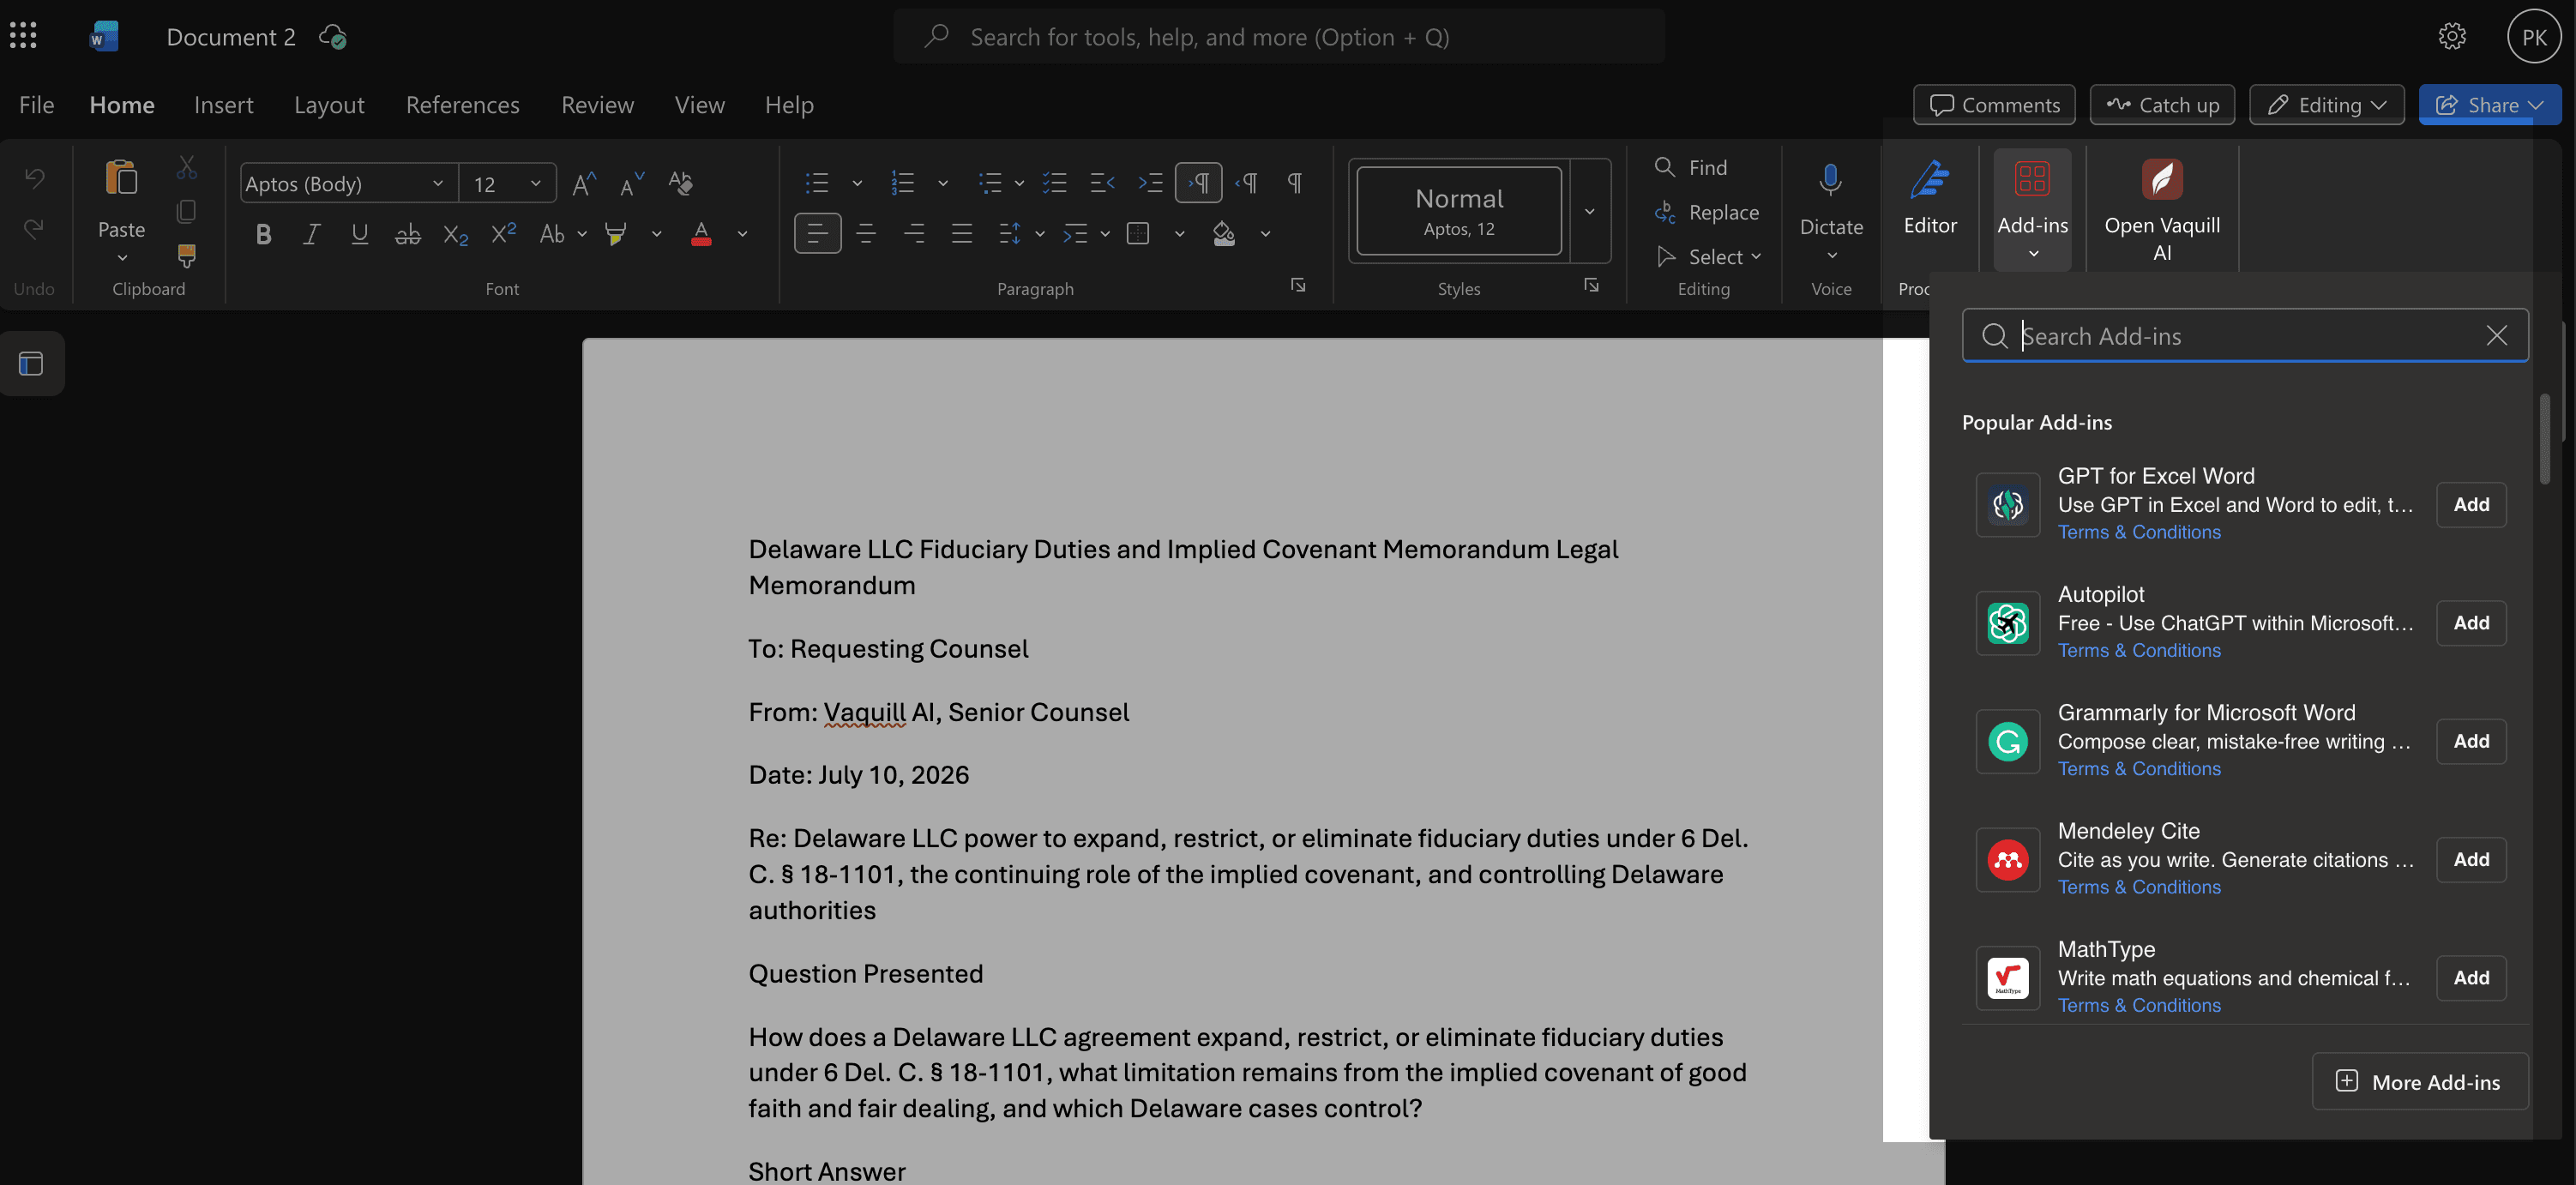Clear the Search Add-ins box
Viewport: 2576px width, 1185px height.
coord(2496,335)
